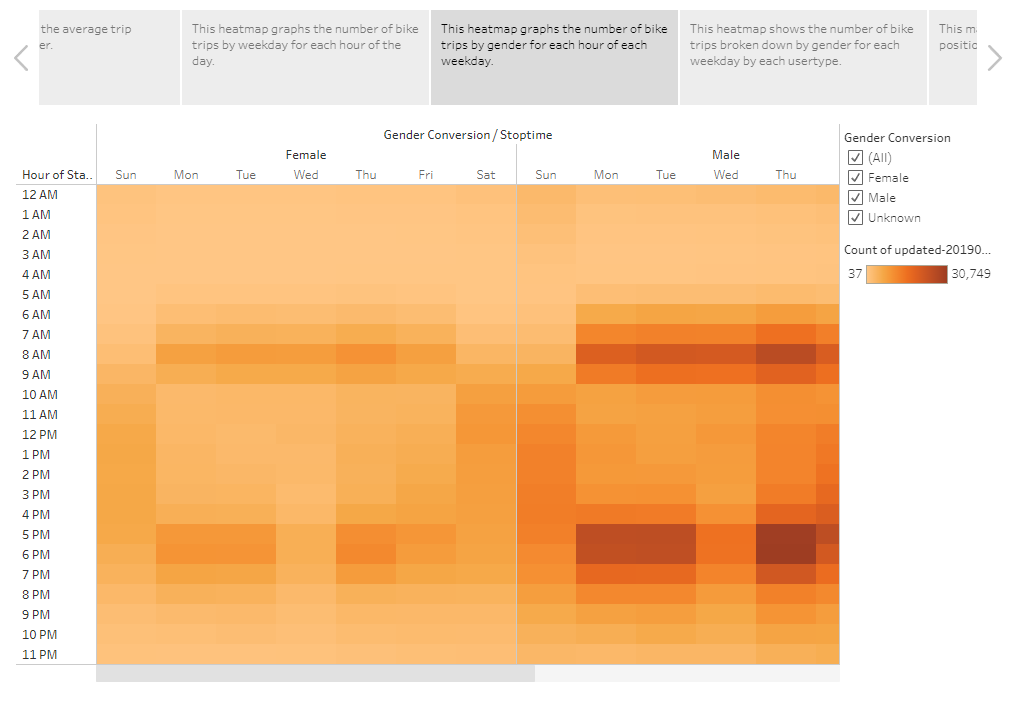
Task: Toggle the (All) filter checkbox
Action: [x=856, y=157]
